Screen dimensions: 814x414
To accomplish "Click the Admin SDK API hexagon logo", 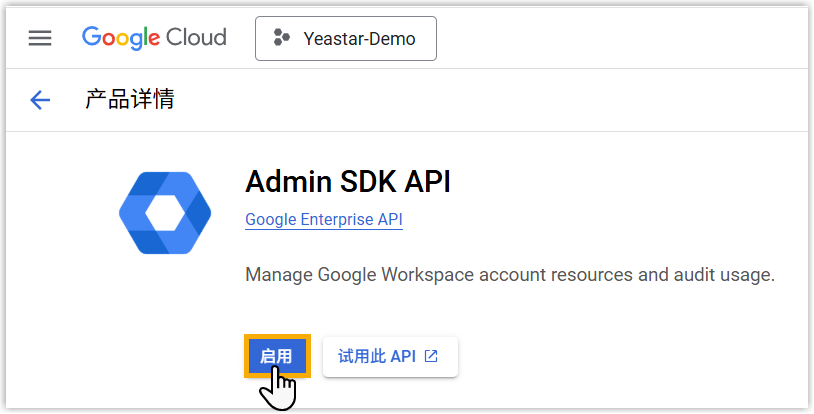I will pos(165,213).
